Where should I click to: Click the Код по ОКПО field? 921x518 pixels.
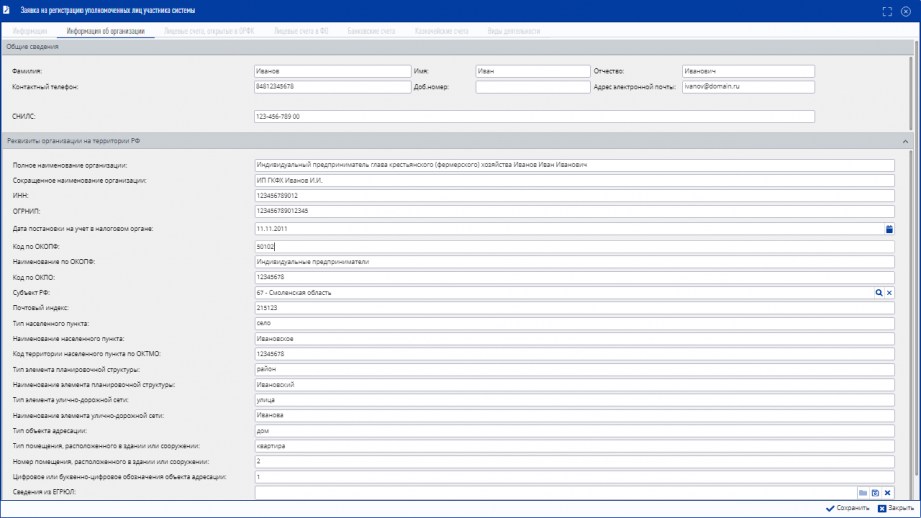pos(574,277)
